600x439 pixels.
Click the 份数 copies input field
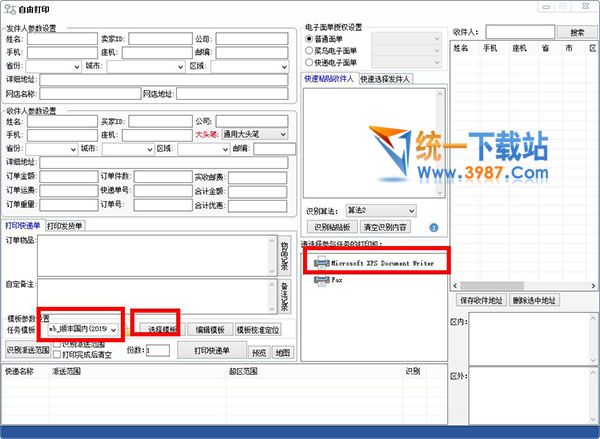pyautogui.click(x=158, y=351)
